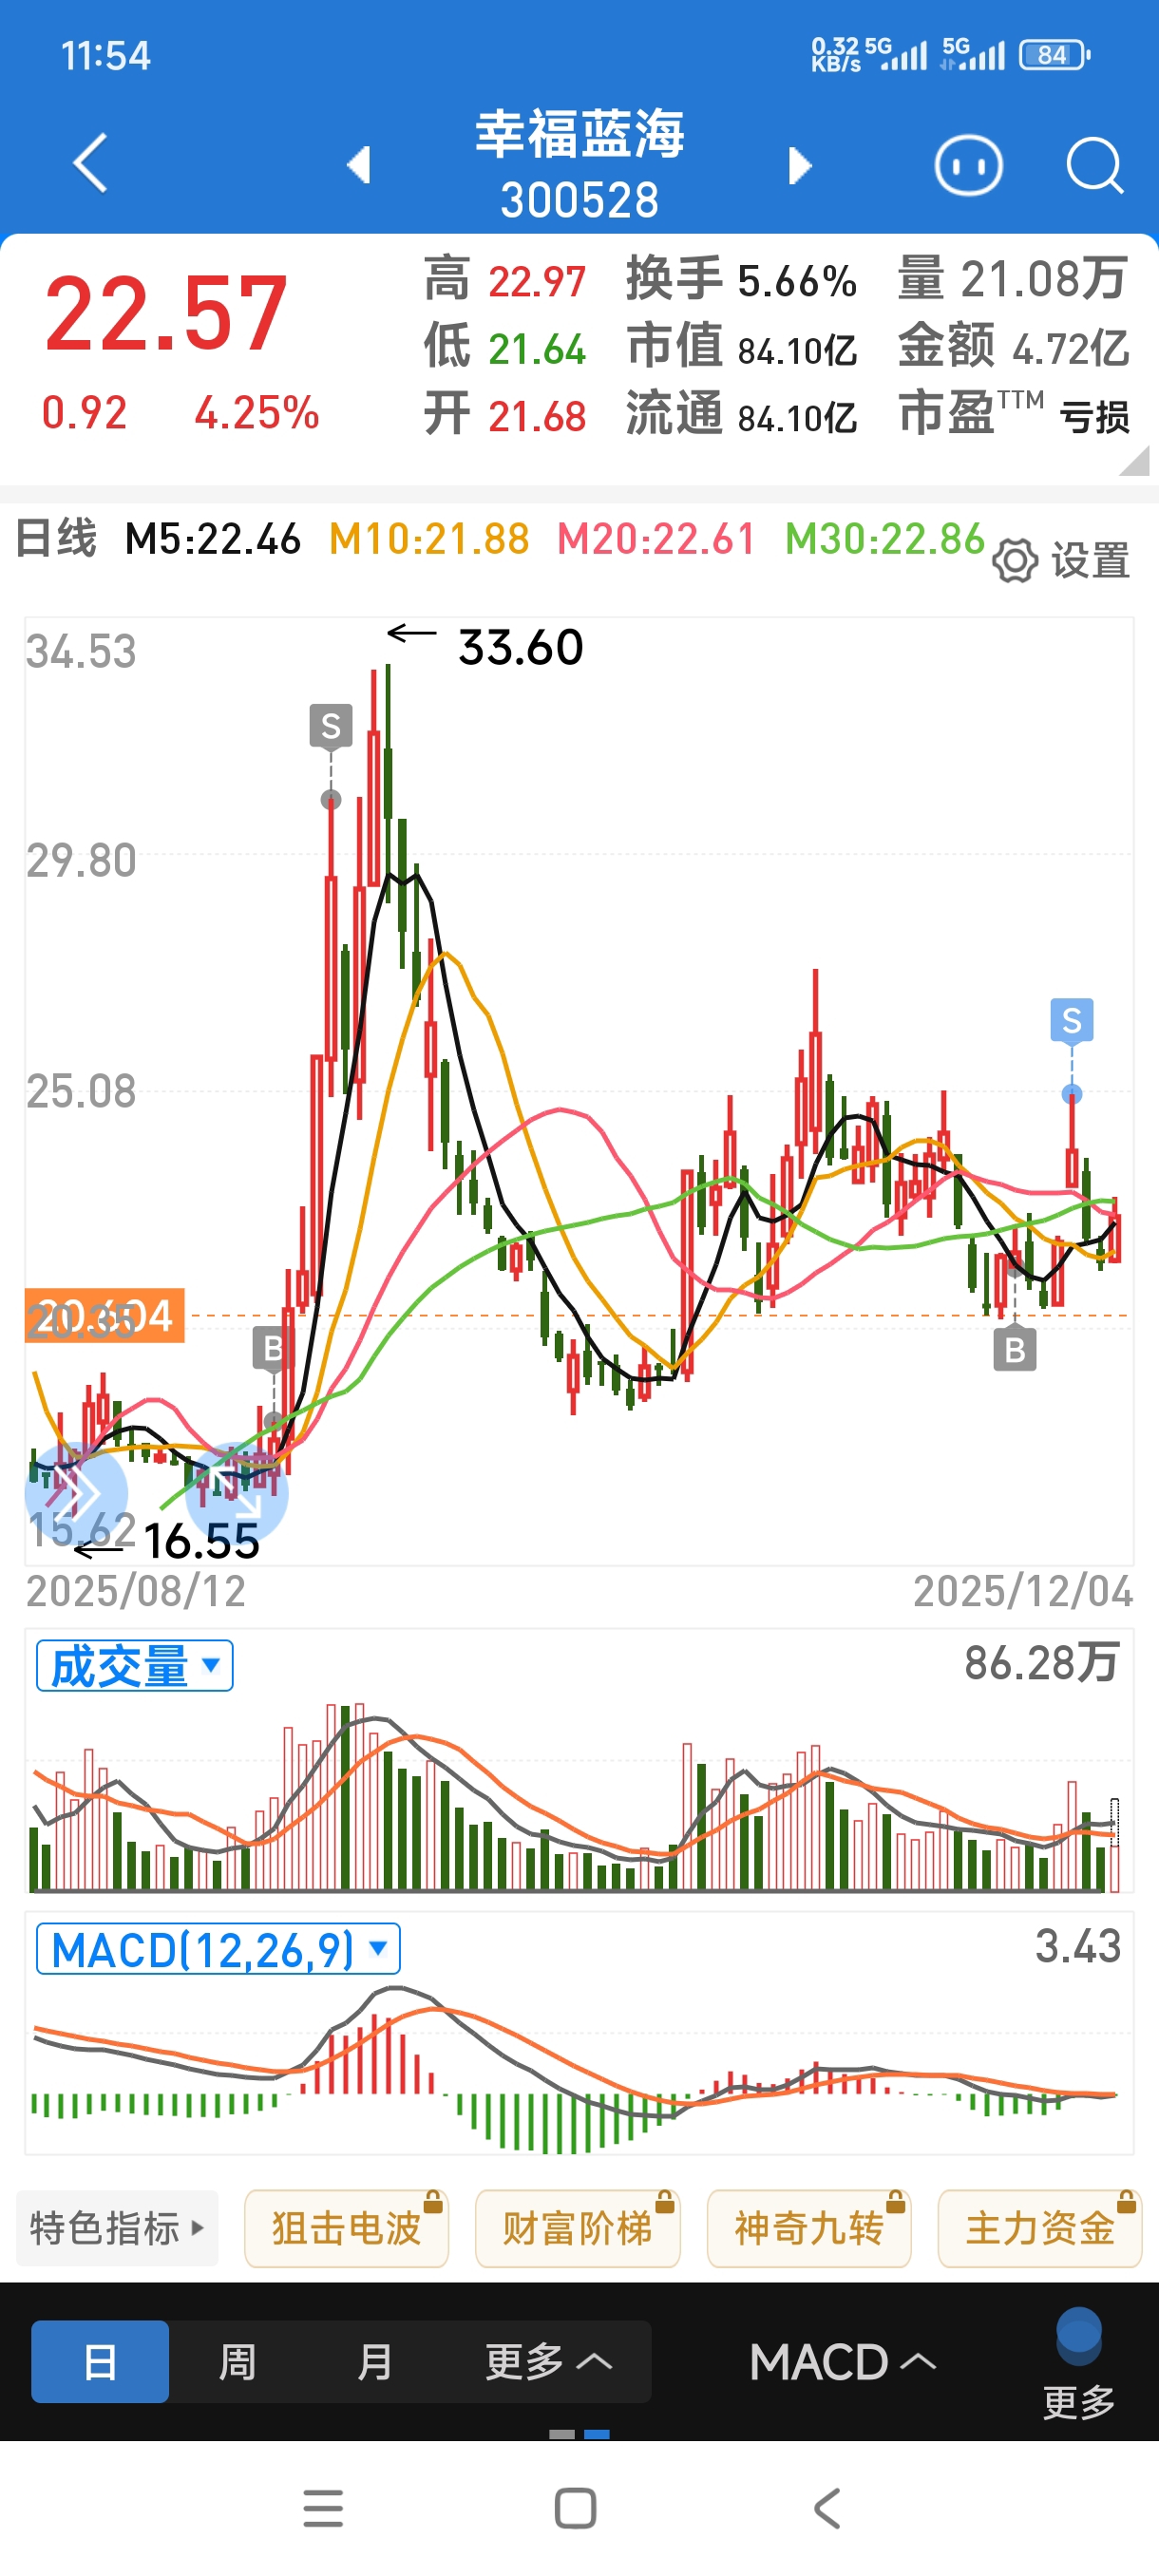Open chart settings gear icon
The height and width of the screenshot is (2576, 1159).
pos(1015,561)
